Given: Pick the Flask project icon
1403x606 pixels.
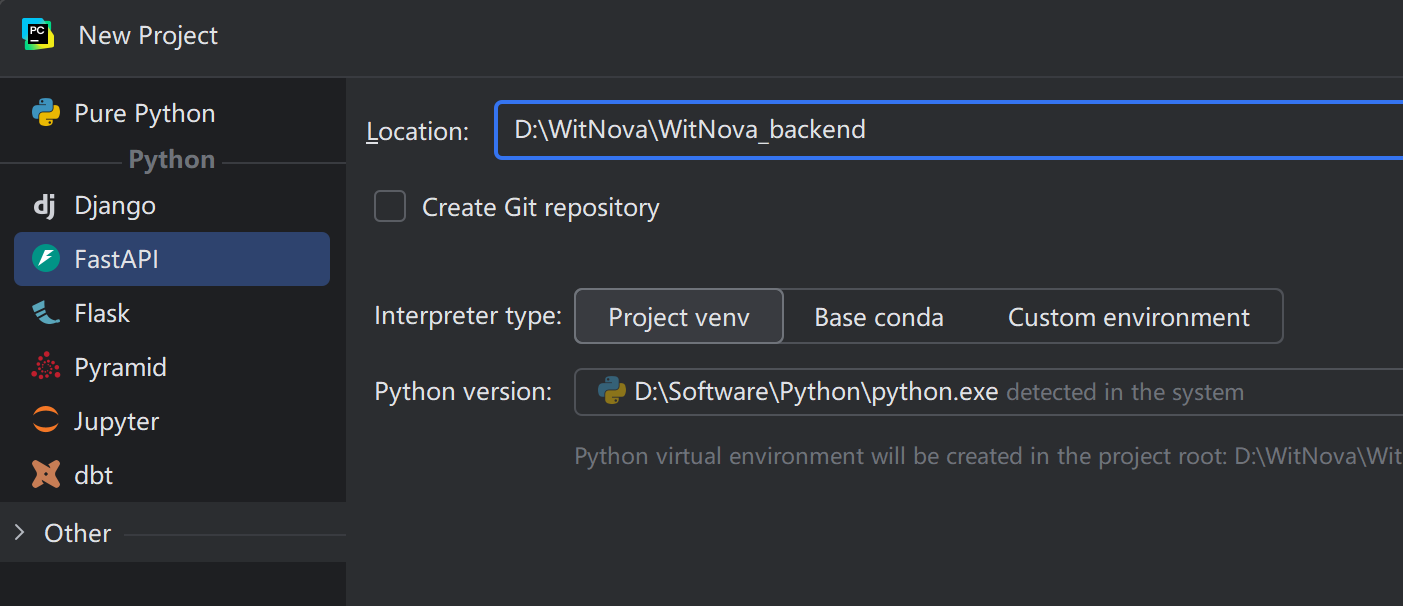Looking at the screenshot, I should (46, 313).
